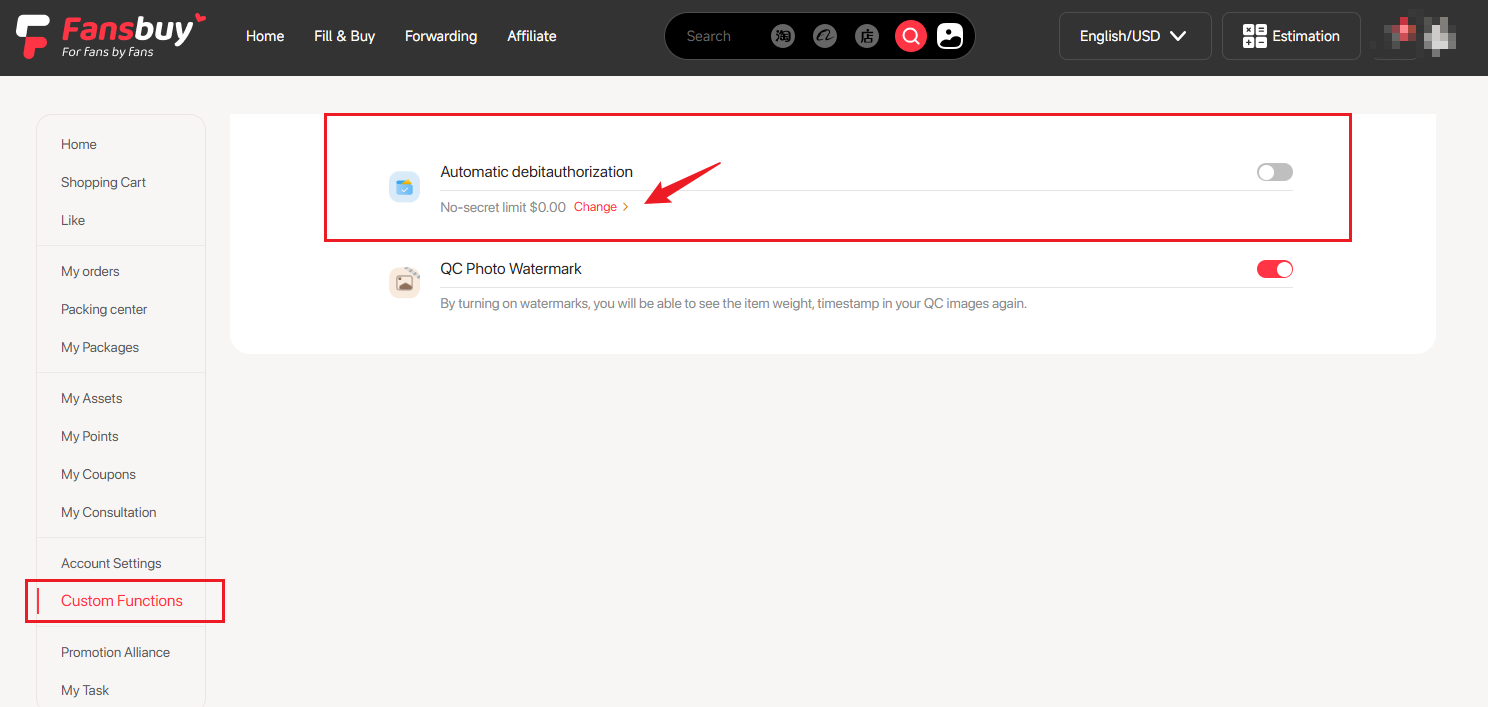Image resolution: width=1488 pixels, height=707 pixels.
Task: Open My Consultation
Action: click(109, 512)
